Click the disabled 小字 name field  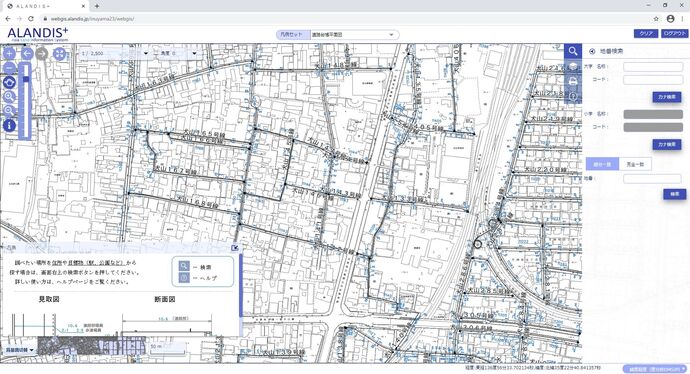653,114
